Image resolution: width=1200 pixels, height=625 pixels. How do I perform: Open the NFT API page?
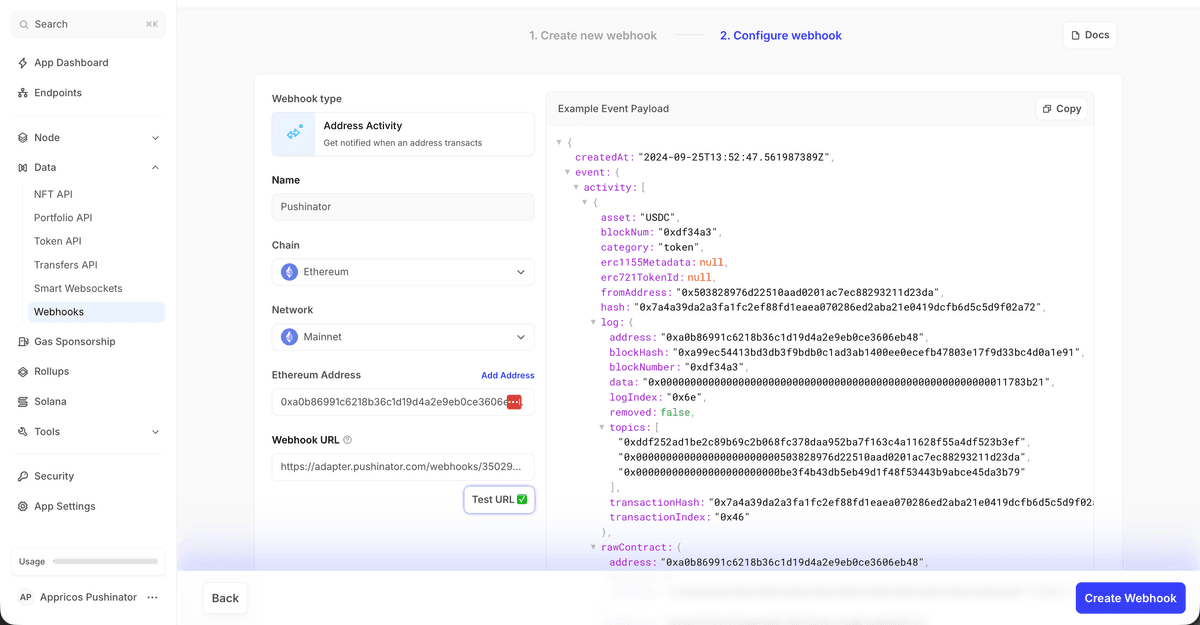point(53,194)
